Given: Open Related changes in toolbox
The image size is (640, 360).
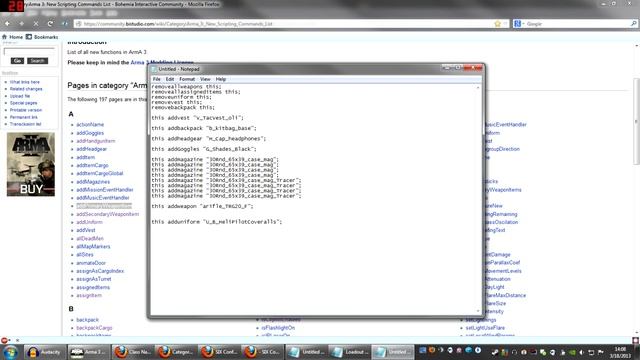Looking at the screenshot, I should click(26, 89).
